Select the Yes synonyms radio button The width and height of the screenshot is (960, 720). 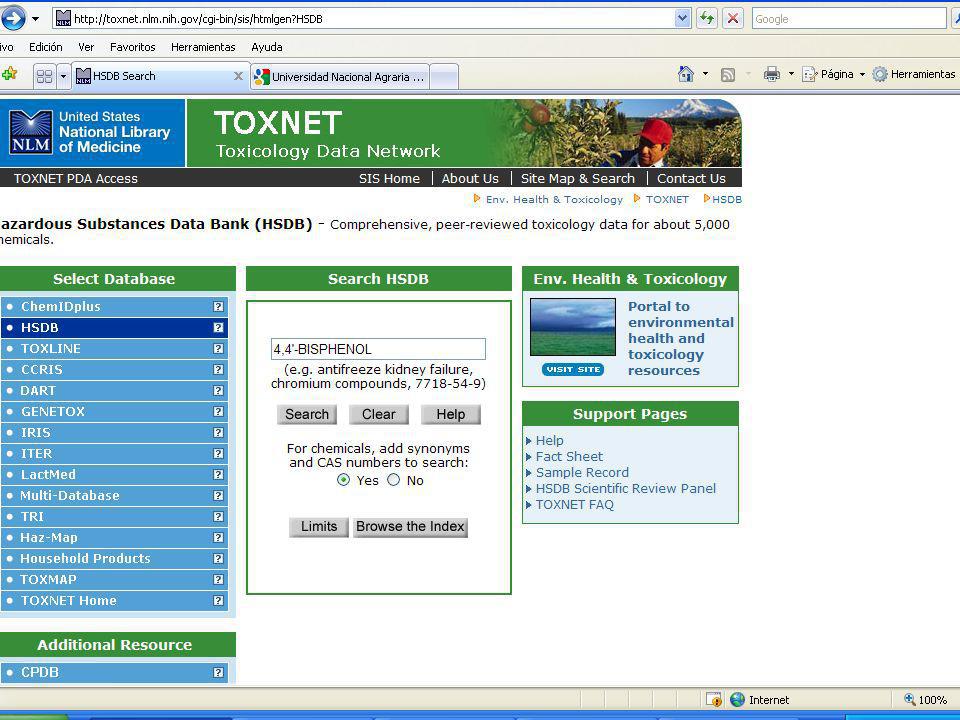click(343, 480)
